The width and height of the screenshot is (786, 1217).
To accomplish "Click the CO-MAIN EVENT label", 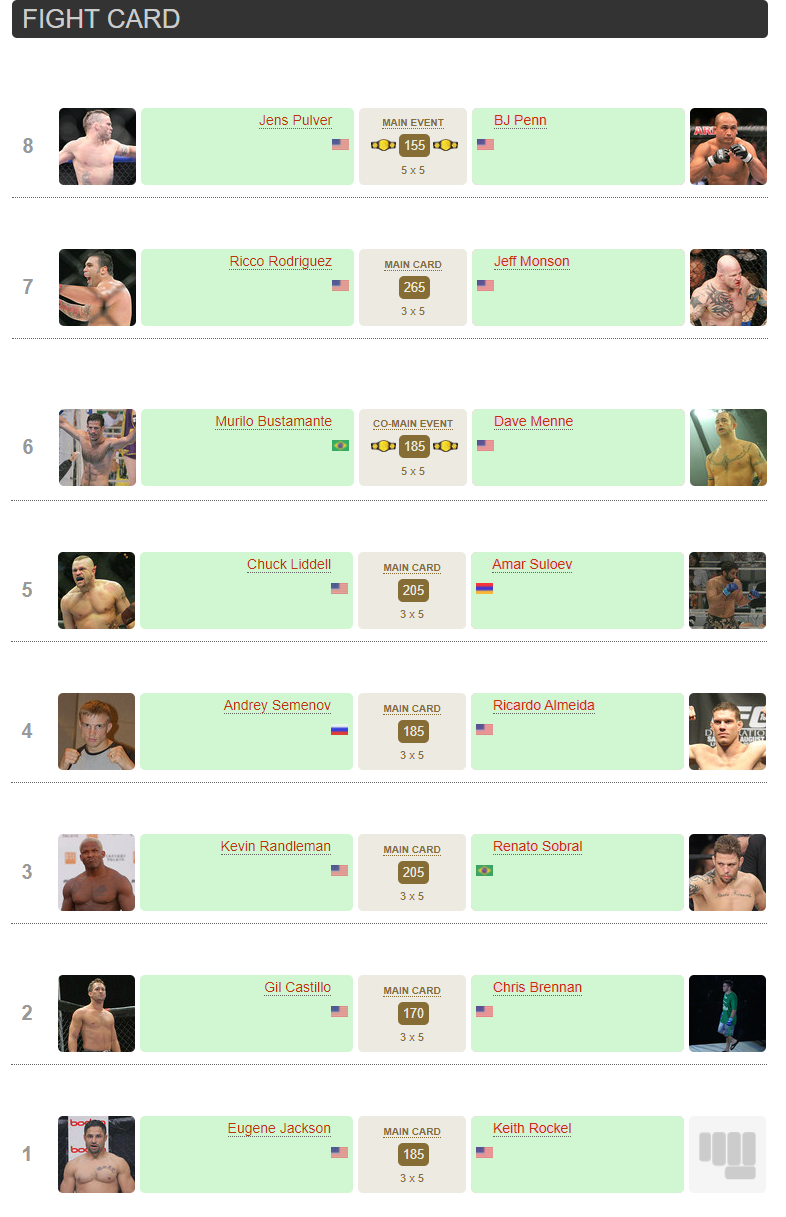I will coord(413,424).
